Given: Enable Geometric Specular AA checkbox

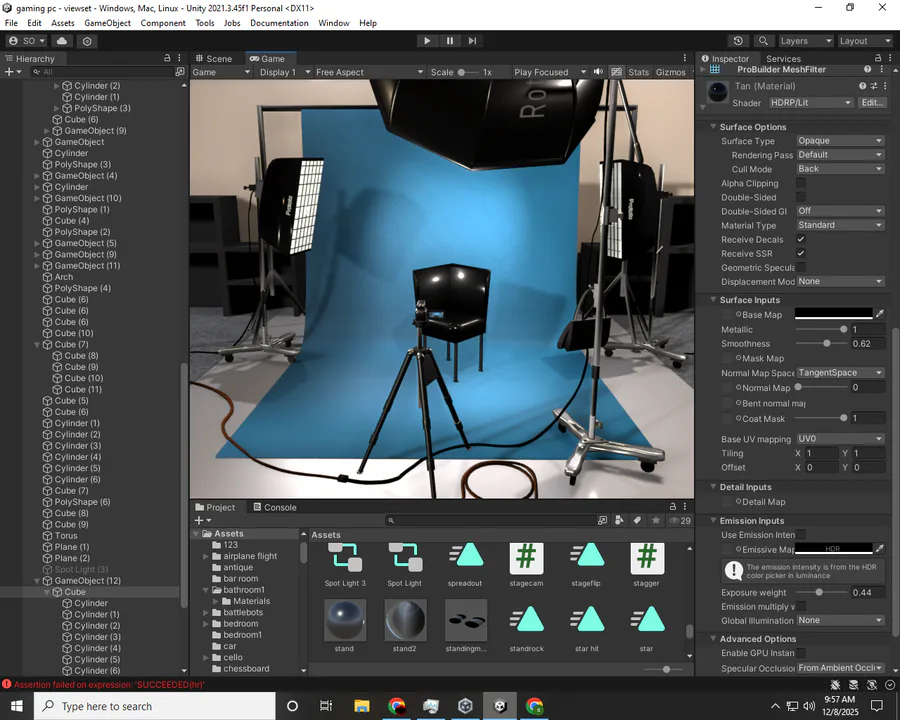Looking at the screenshot, I should (801, 268).
